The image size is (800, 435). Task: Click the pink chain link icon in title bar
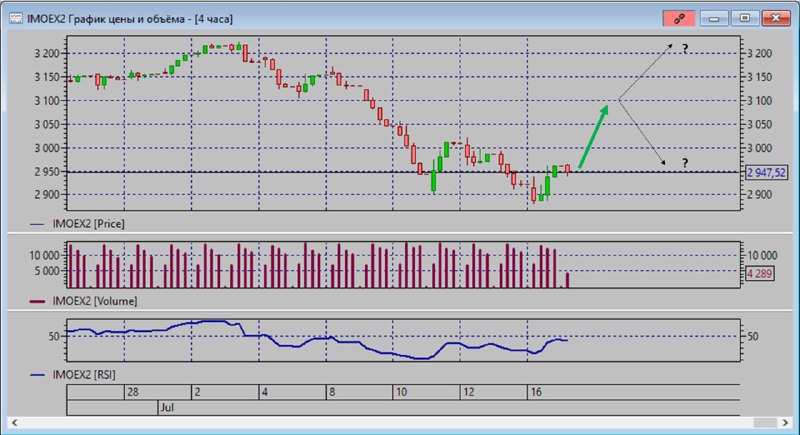(679, 19)
